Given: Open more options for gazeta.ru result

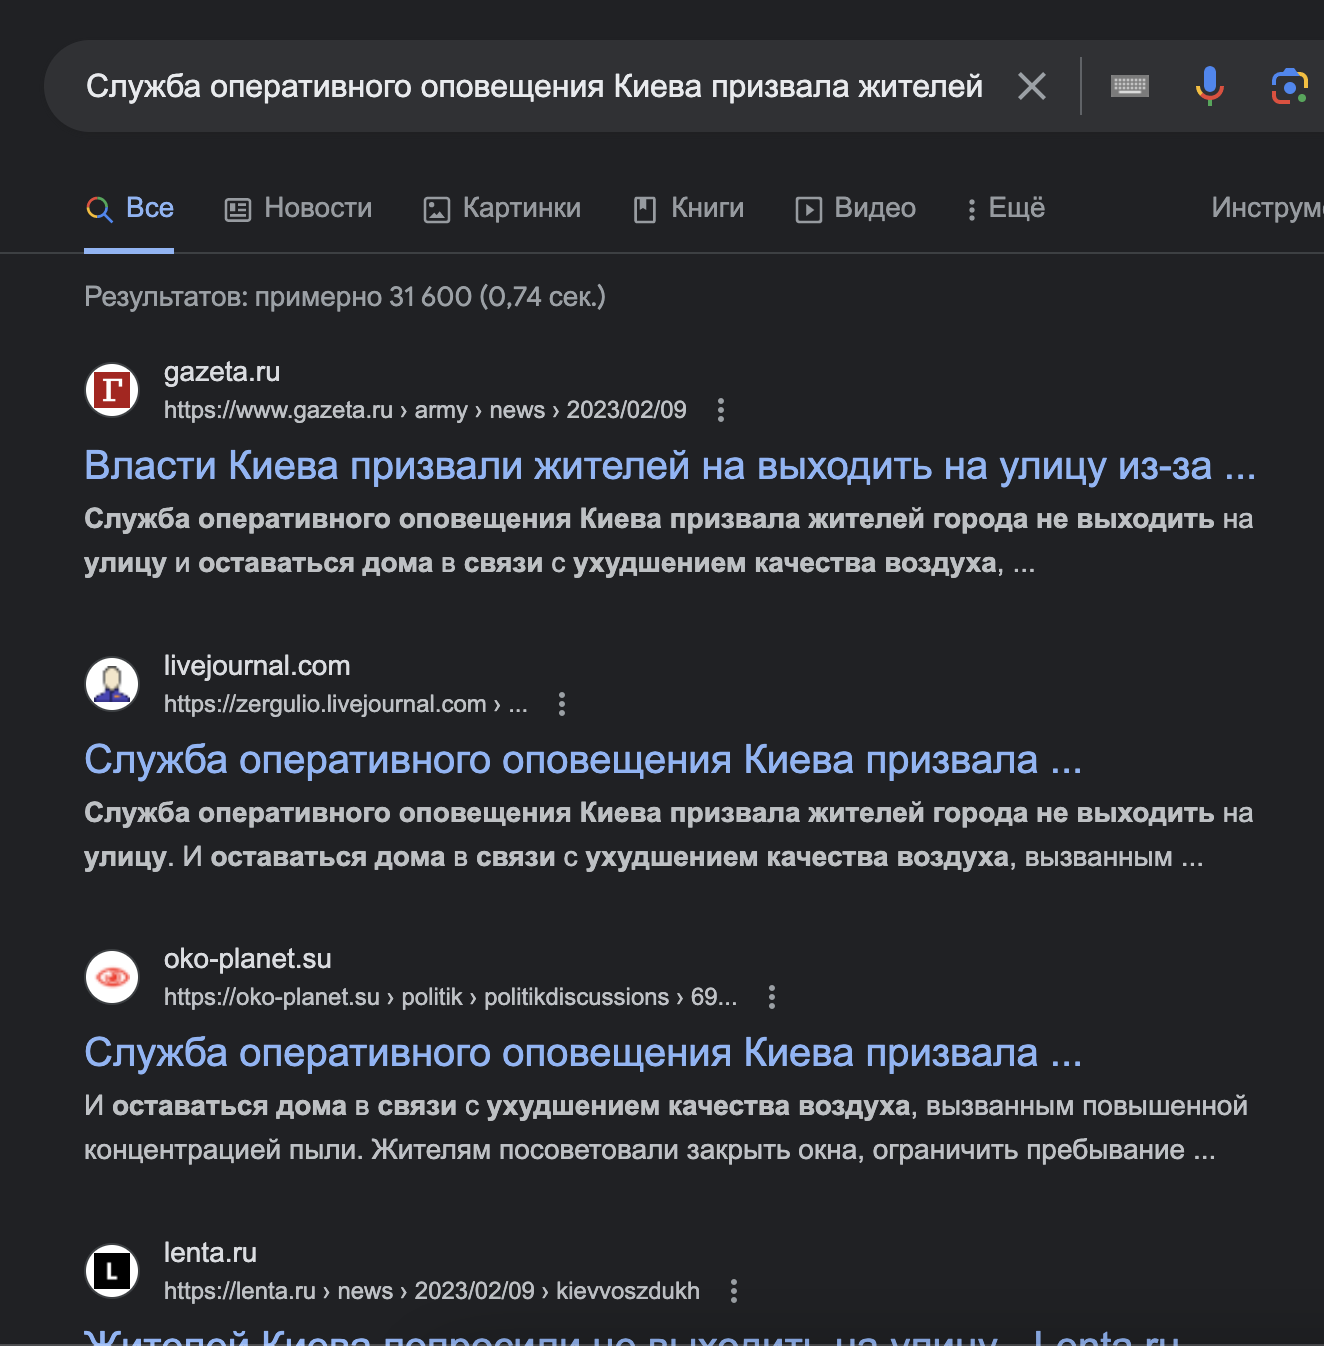Looking at the screenshot, I should pos(721,410).
